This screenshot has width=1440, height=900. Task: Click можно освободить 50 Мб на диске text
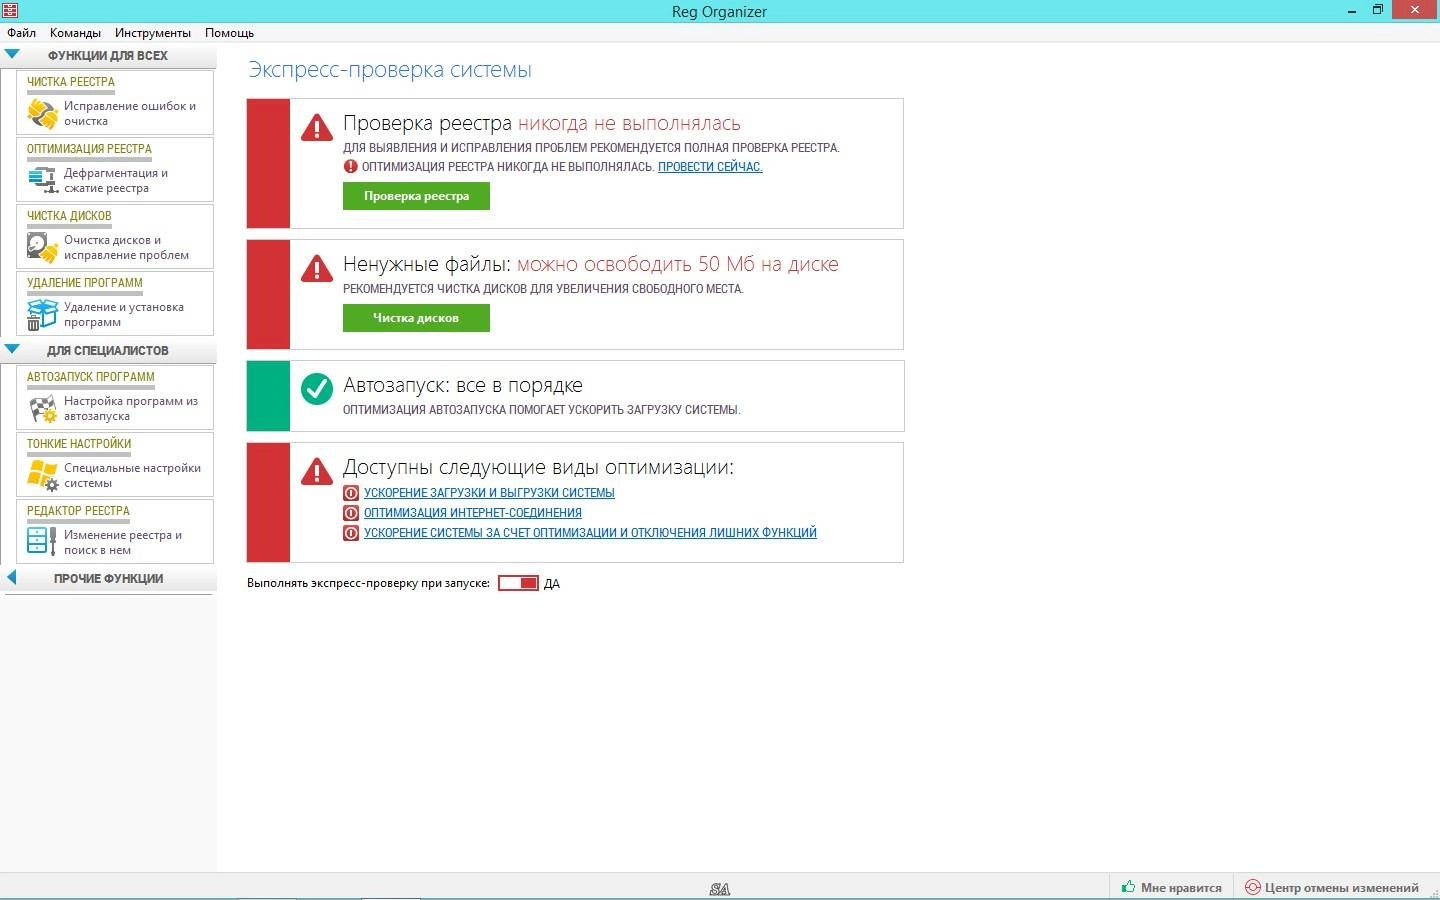click(678, 264)
